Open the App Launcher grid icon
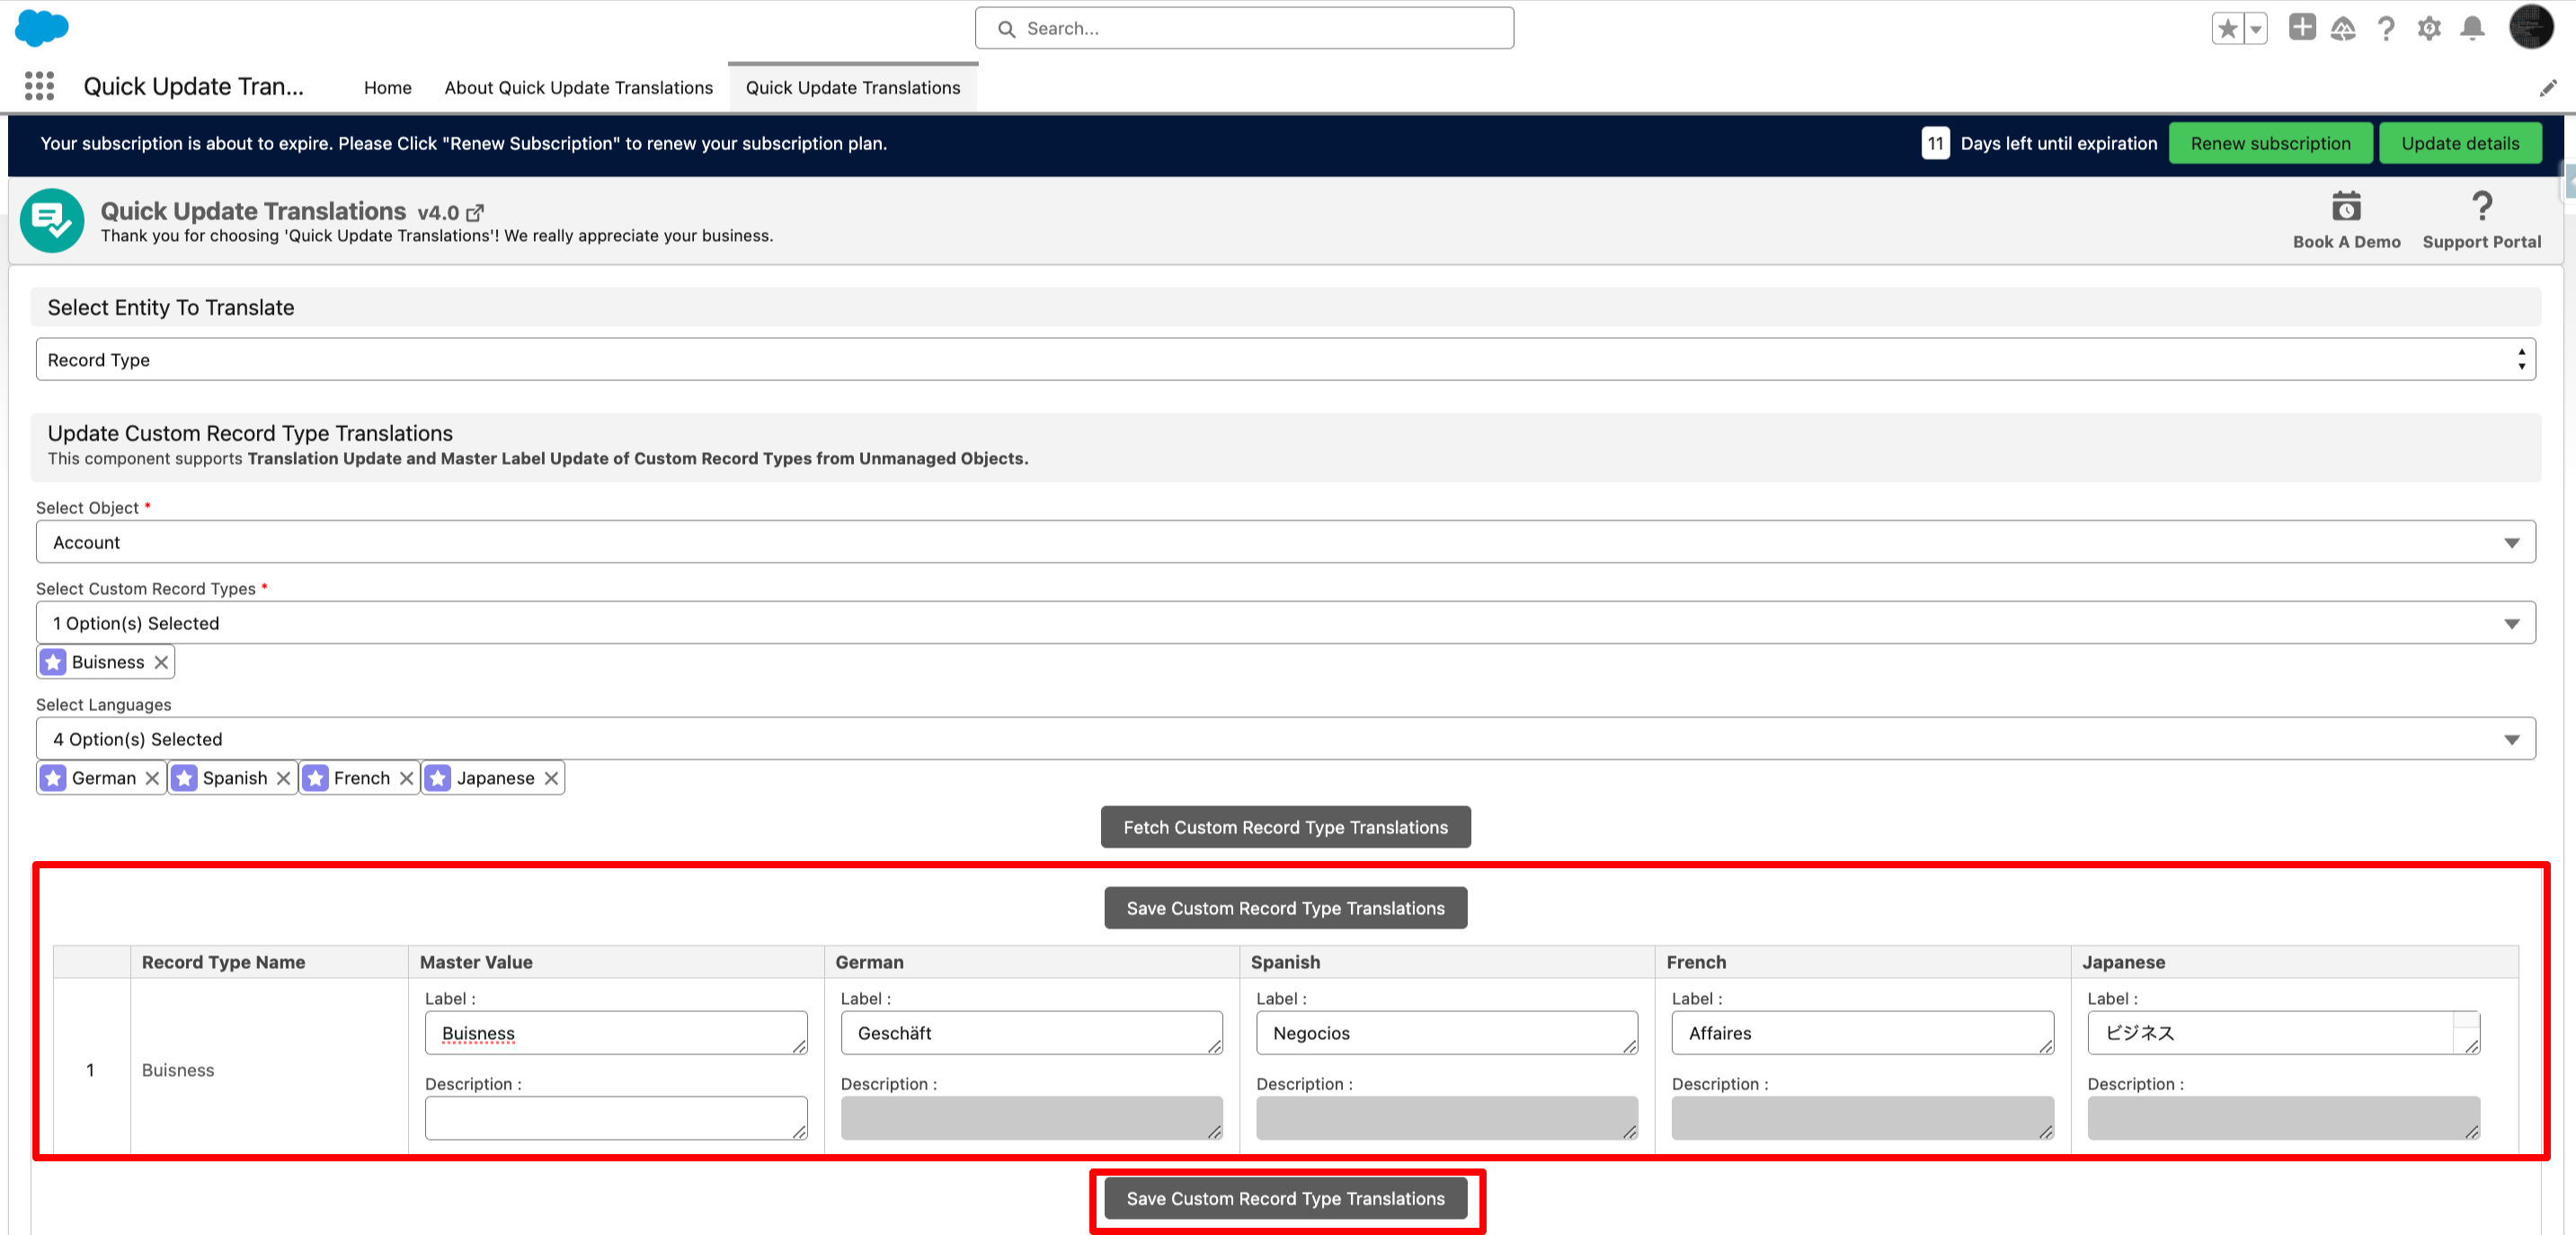This screenshot has height=1235, width=2576. 39,87
